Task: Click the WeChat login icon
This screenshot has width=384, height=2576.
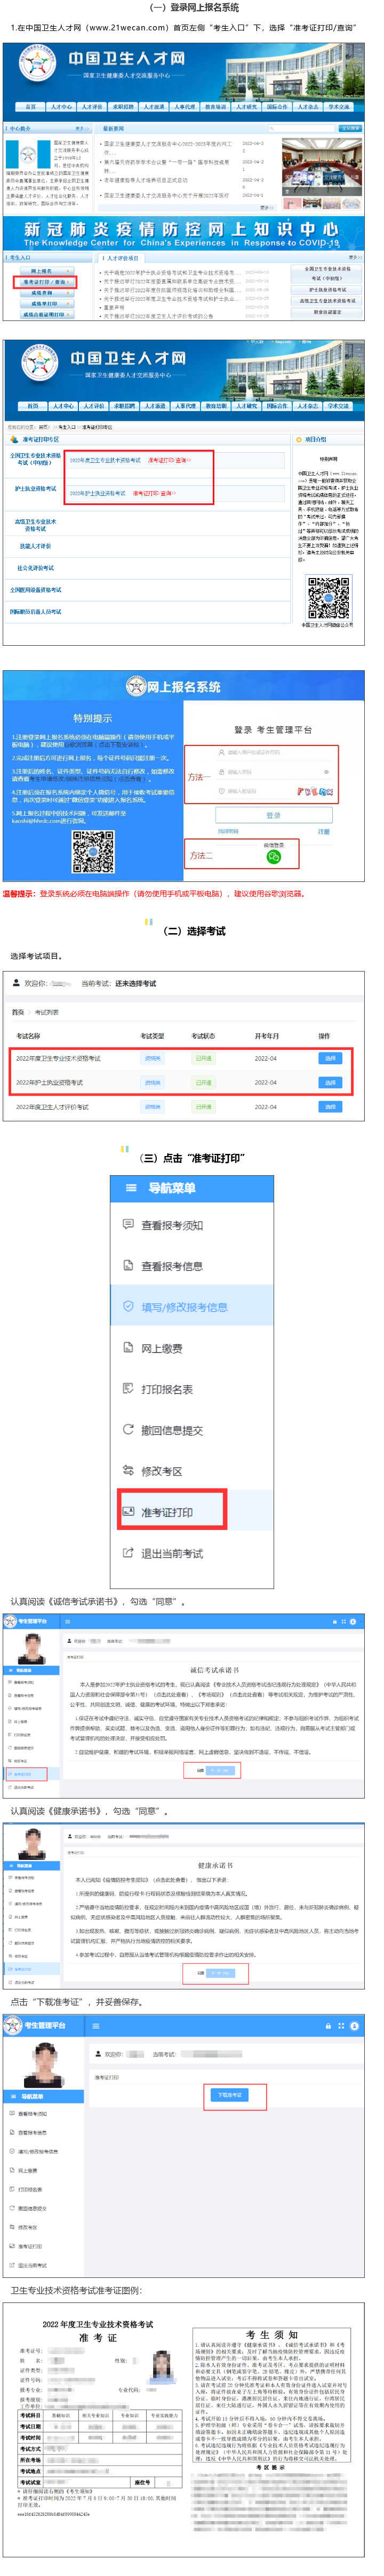Action: (x=274, y=857)
